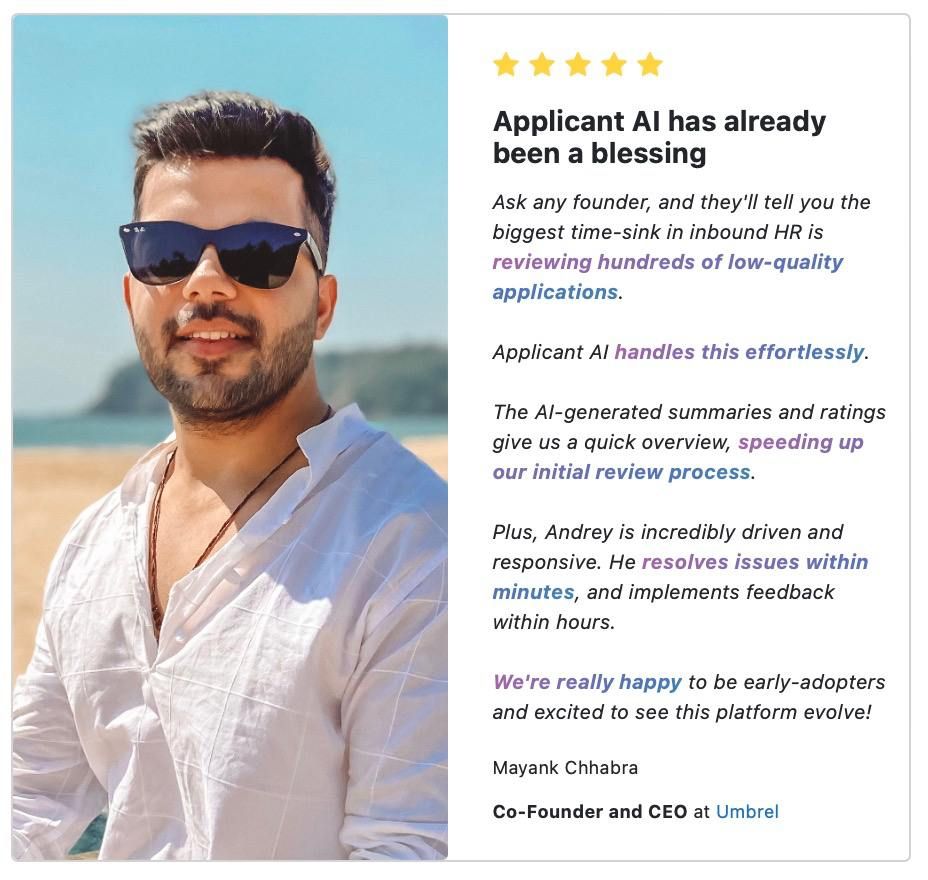Click highlighted word 'applications'
This screenshot has width=928, height=880.
pyautogui.click(x=555, y=292)
